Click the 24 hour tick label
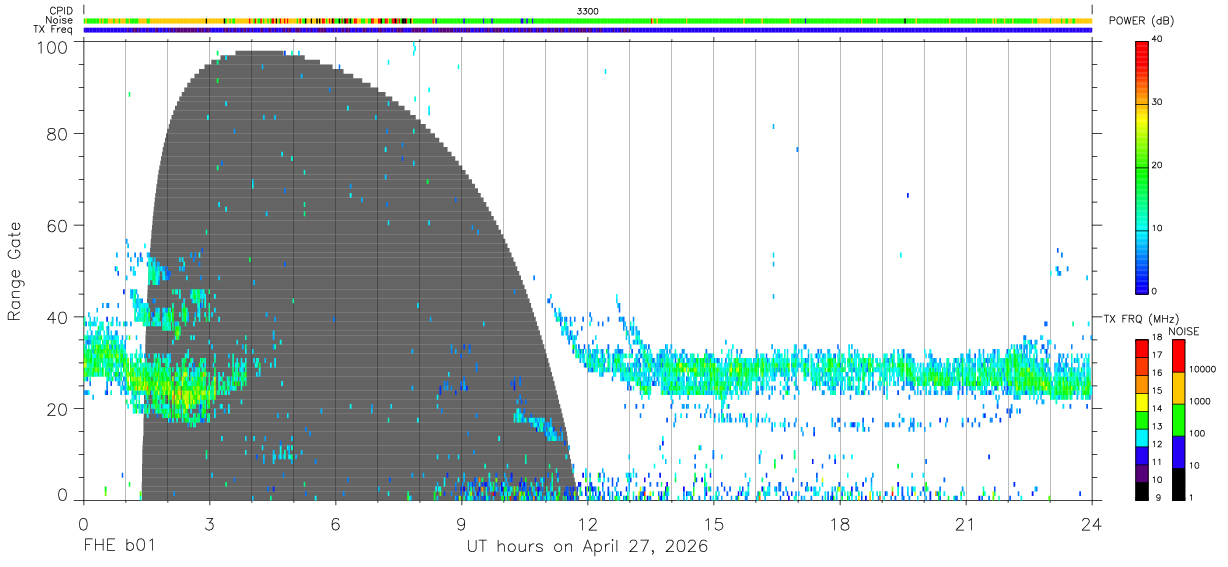The width and height of the screenshot is (1228, 567). (1092, 524)
